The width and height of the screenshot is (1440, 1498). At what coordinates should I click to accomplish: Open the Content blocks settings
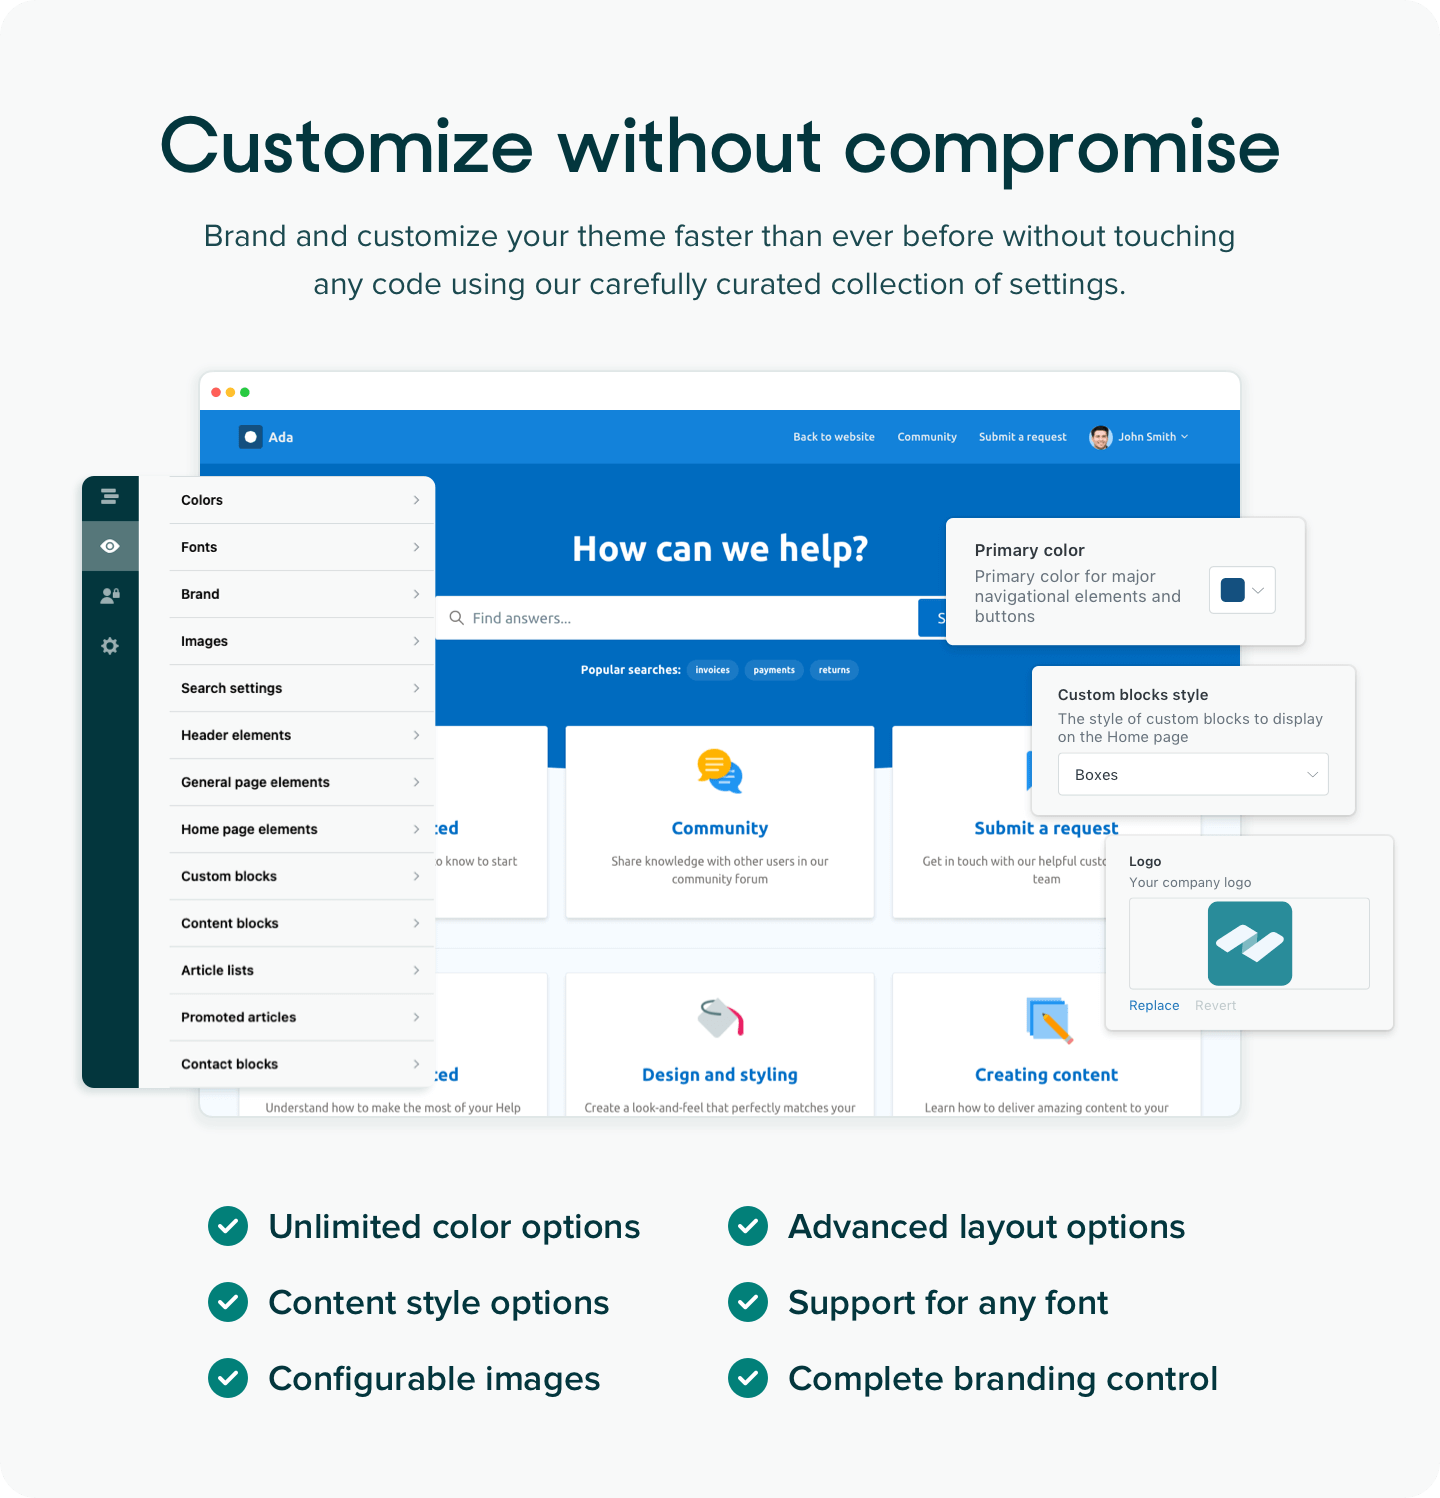coord(302,923)
